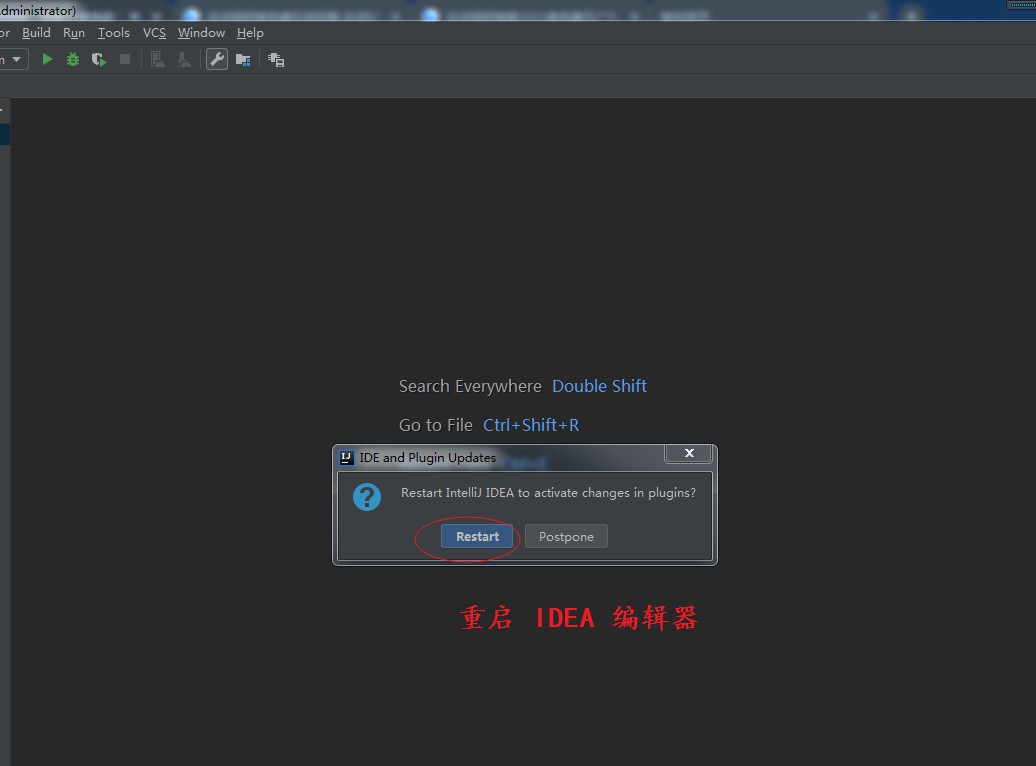Click the Double Shift shortcut hint
The image size is (1036, 766).
(x=599, y=386)
